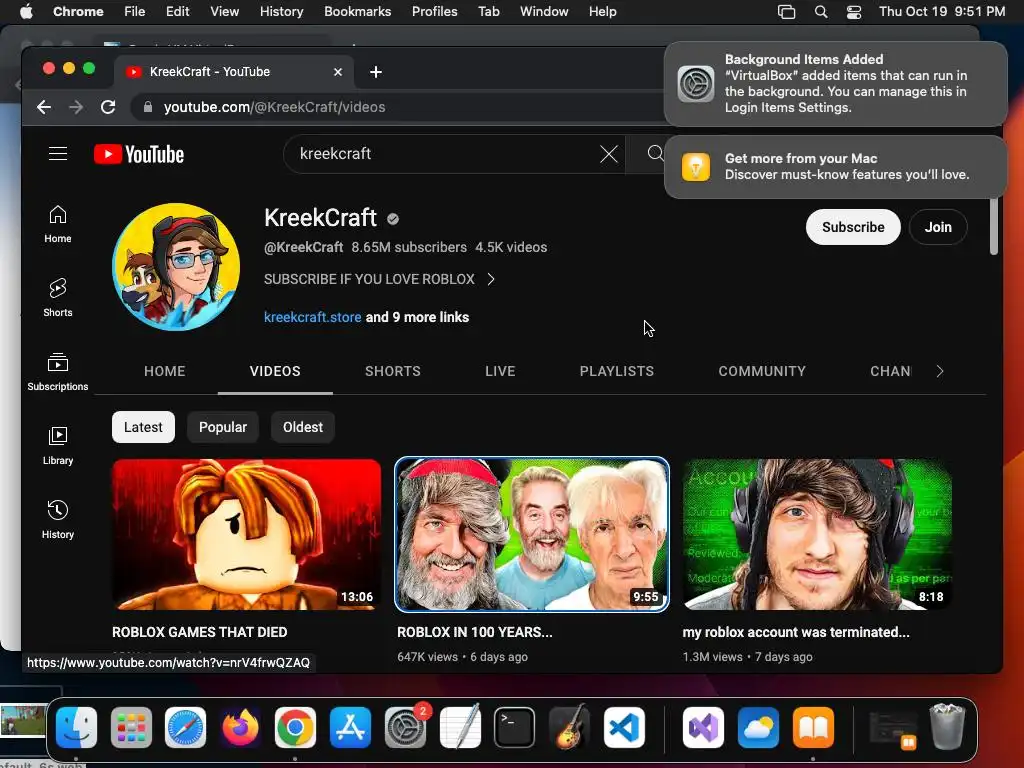This screenshot has width=1024, height=768.
Task: Click the Chrome address bar
Action: coord(398,107)
